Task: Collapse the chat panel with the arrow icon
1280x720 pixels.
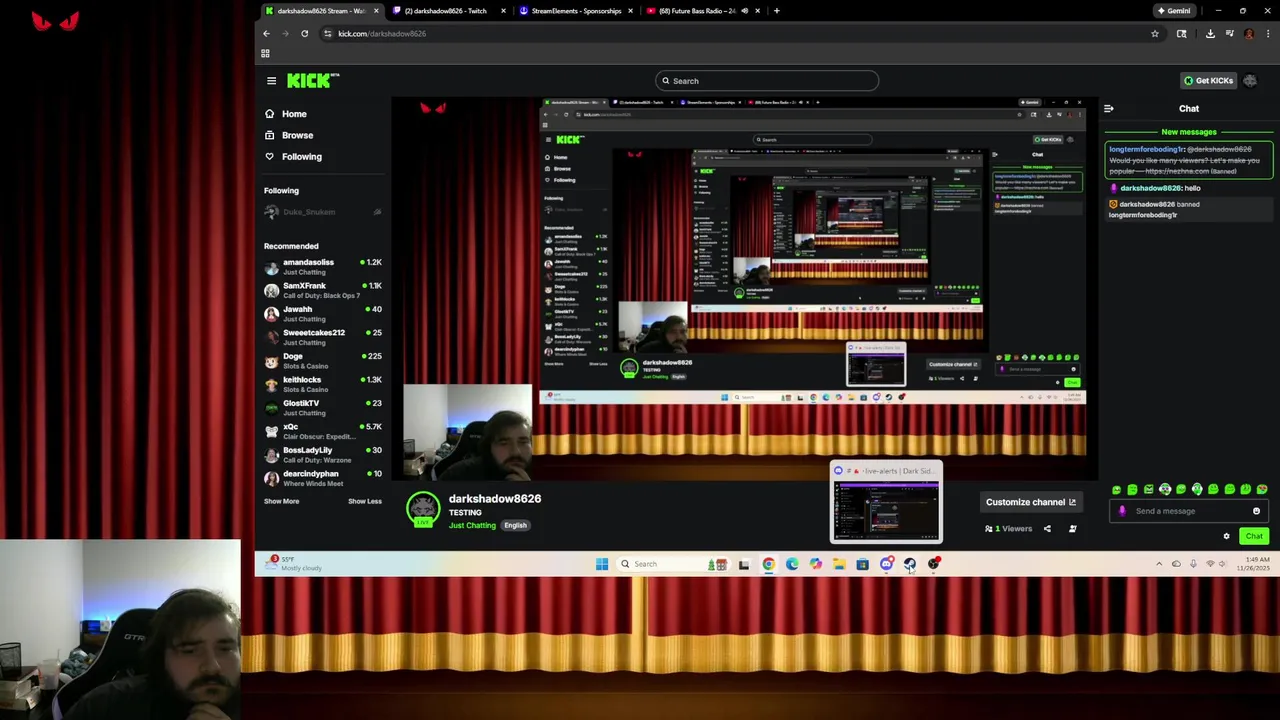Action: [1108, 108]
